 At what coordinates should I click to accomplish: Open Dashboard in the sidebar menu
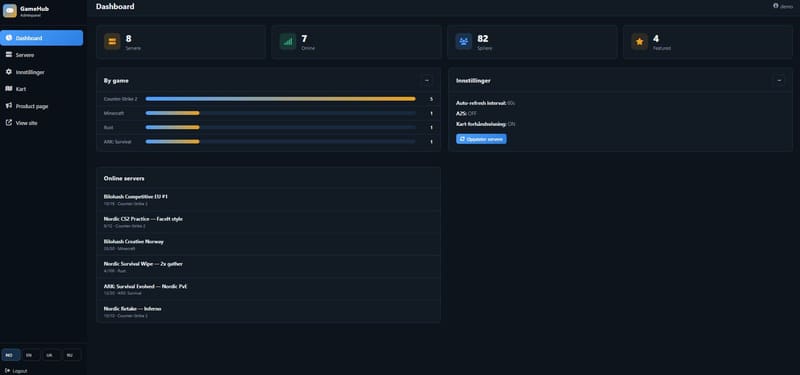click(x=42, y=38)
